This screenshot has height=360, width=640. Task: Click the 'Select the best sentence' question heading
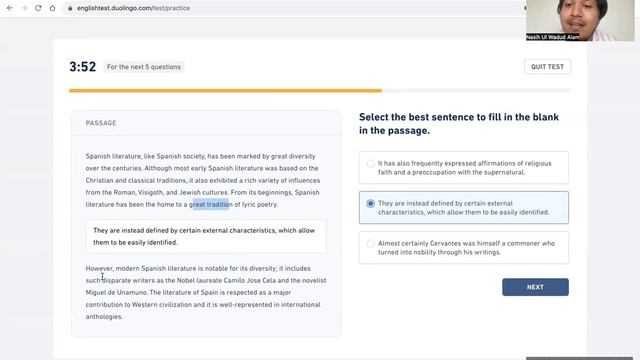point(459,124)
